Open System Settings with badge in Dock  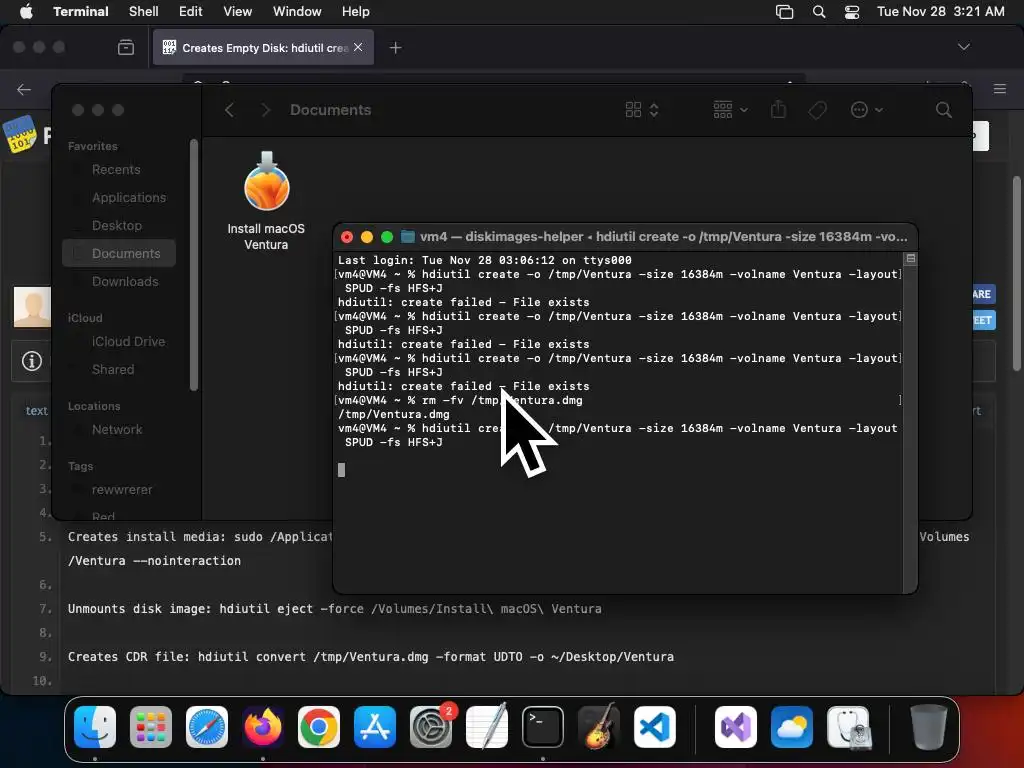pos(431,727)
